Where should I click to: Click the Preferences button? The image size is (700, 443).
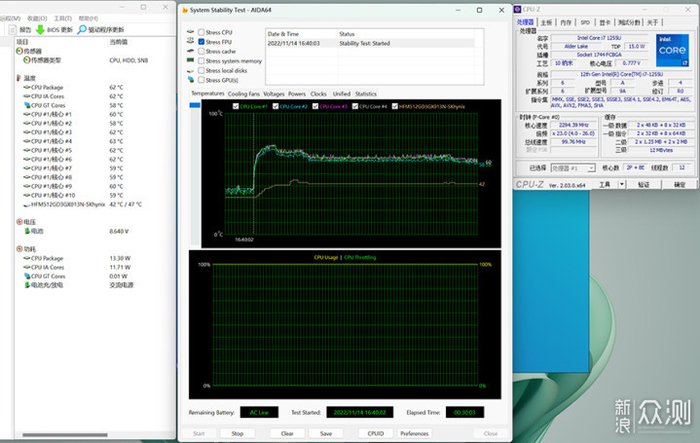pos(414,433)
